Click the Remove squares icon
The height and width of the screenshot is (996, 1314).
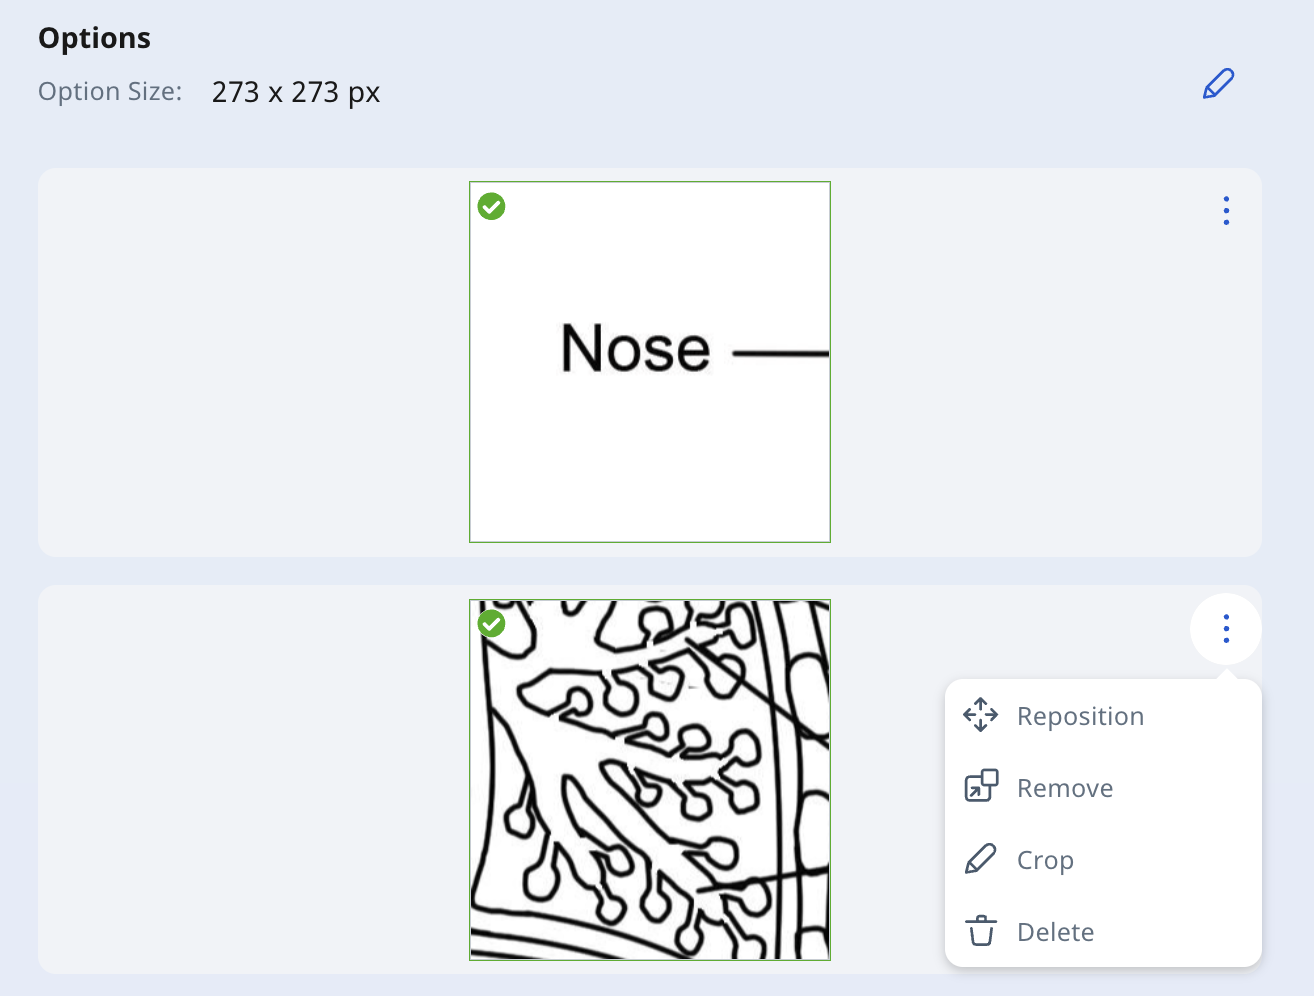coord(981,786)
